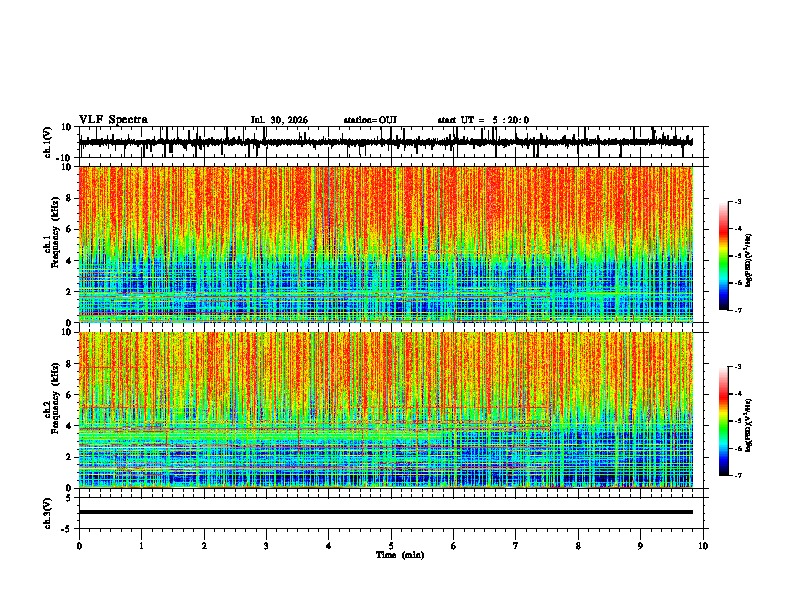792x612 pixels.
Task: Click the "1" tick on the time axis
Action: [141, 546]
